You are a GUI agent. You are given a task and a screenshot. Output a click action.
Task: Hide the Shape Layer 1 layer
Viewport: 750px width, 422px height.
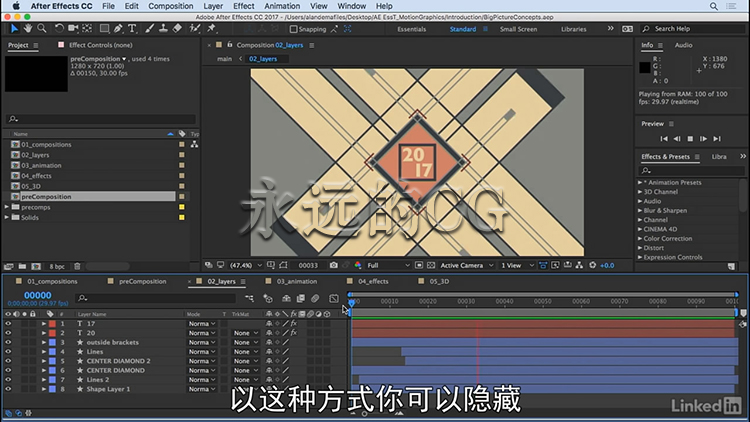[x=8, y=389]
